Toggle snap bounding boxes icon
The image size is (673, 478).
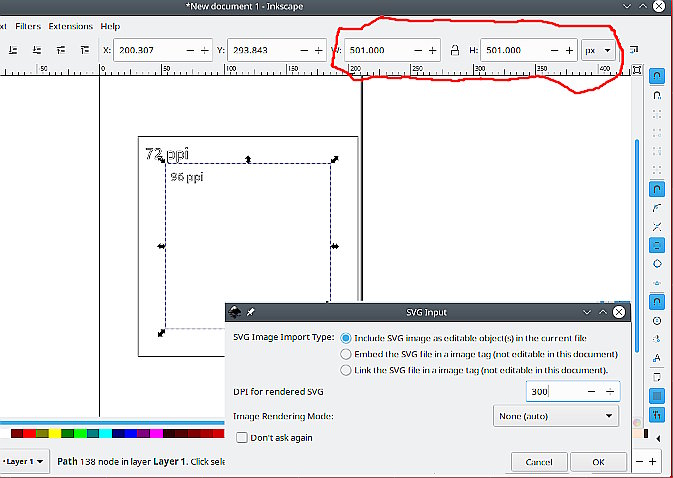pyautogui.click(x=657, y=95)
